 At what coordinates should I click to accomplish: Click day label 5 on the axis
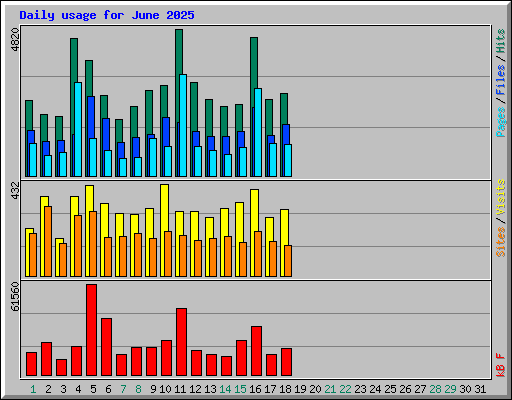point(93,389)
